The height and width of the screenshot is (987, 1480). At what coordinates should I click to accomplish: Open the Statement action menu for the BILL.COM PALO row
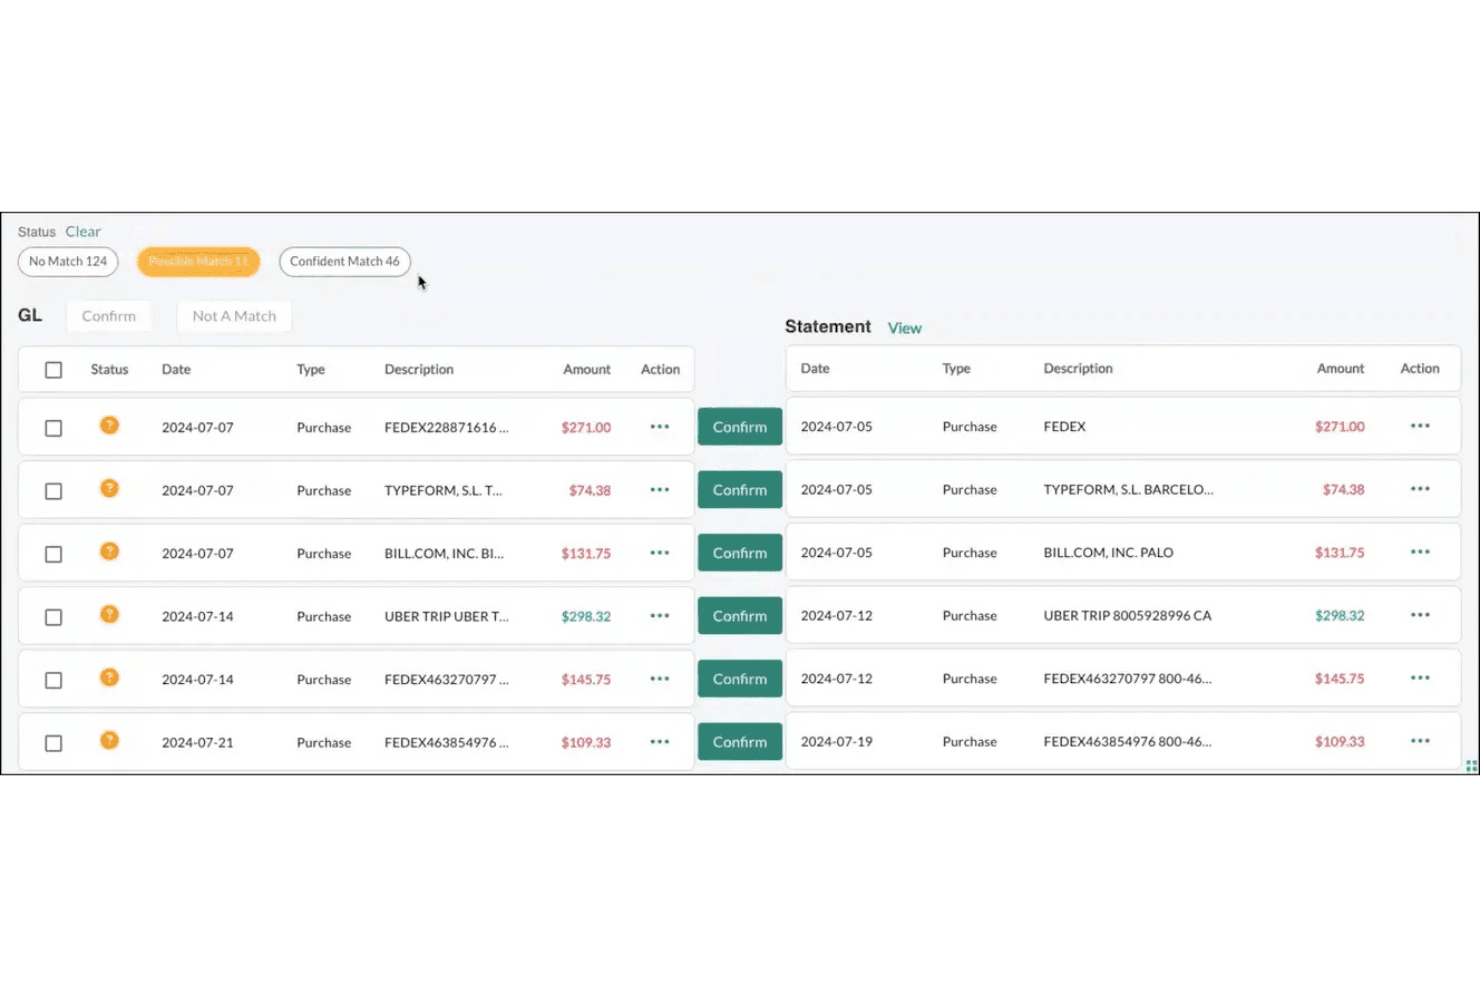point(1420,552)
